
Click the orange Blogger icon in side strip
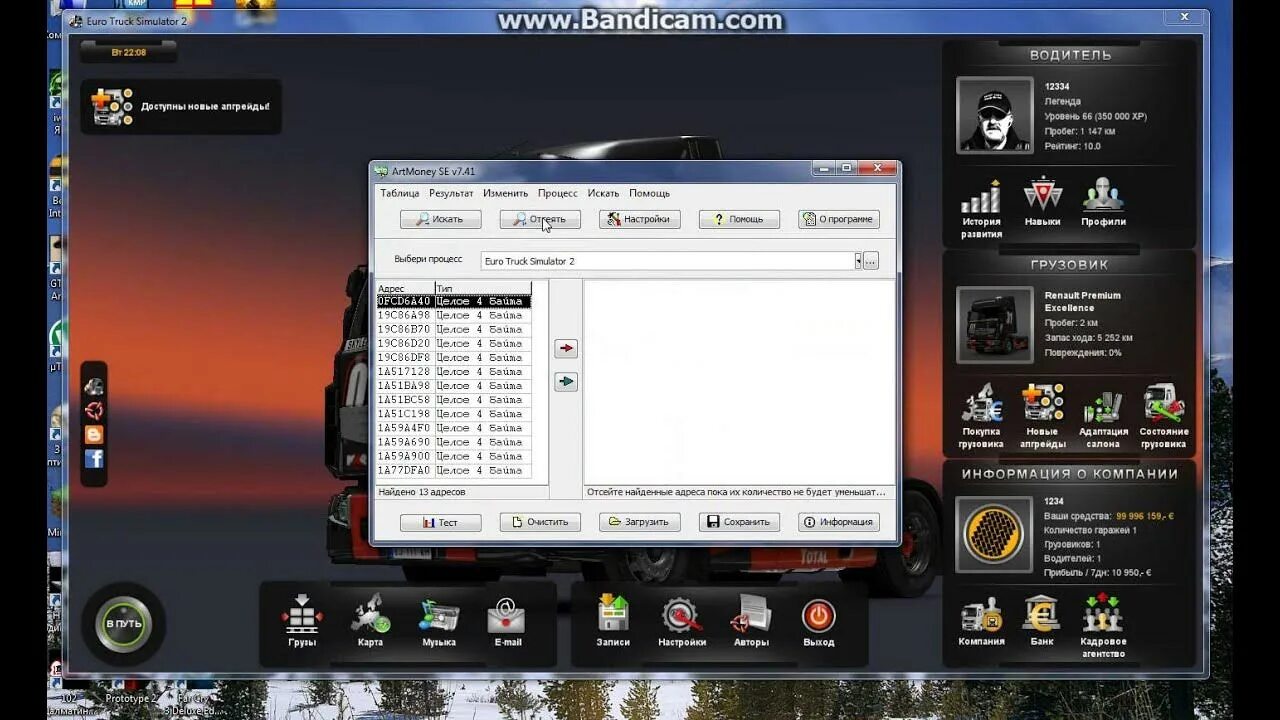(94, 434)
